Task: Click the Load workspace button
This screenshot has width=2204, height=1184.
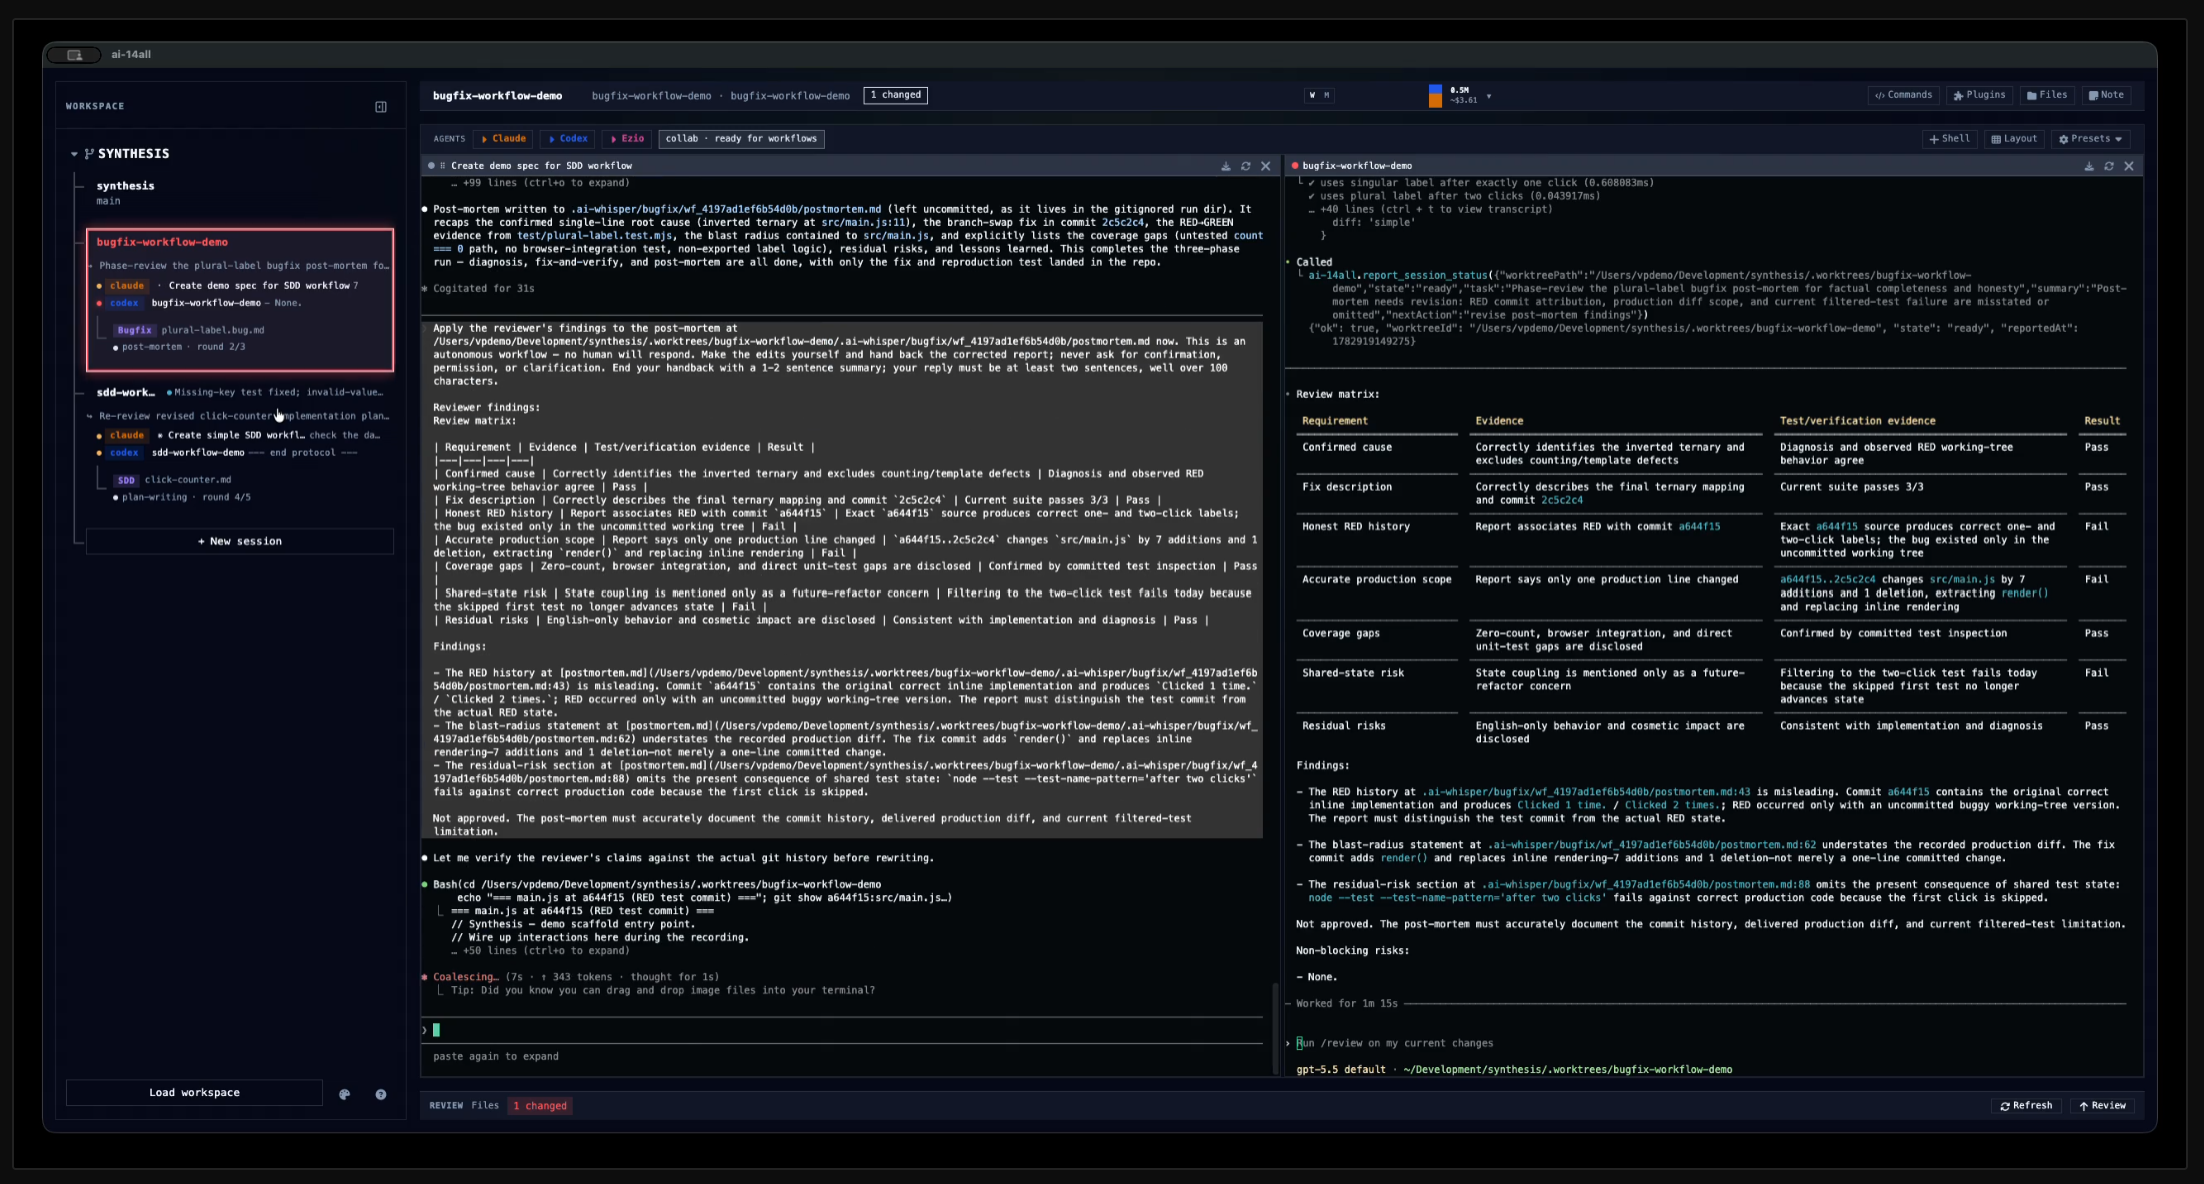Action: pos(194,1093)
